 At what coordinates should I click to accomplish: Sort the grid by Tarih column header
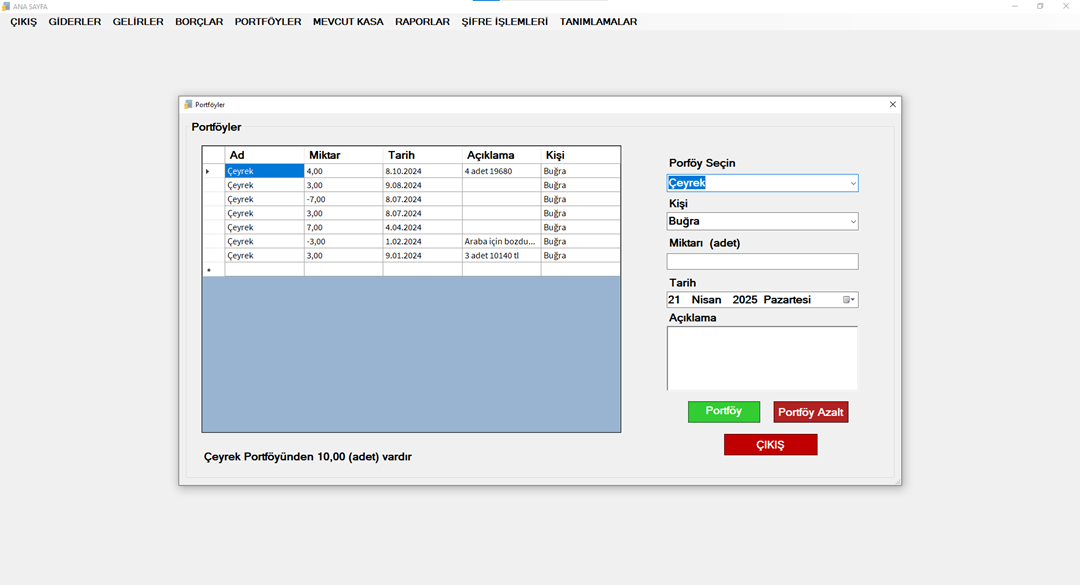tap(422, 155)
